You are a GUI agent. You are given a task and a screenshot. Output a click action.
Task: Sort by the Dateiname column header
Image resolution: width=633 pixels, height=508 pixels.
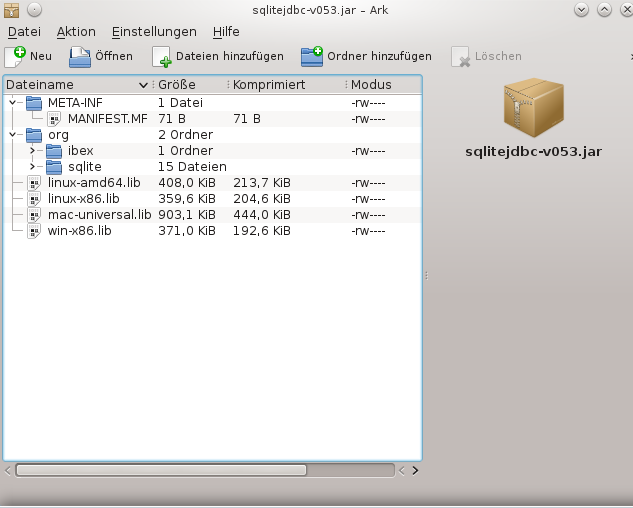[x=78, y=85]
